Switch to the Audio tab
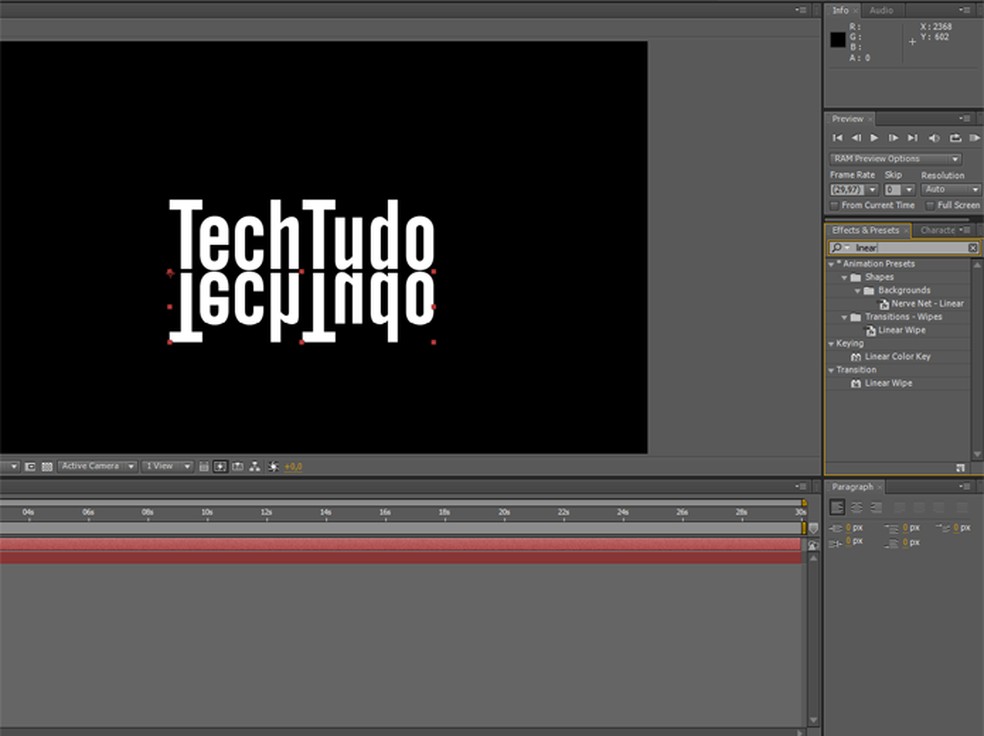Image resolution: width=984 pixels, height=736 pixels. pyautogui.click(x=881, y=10)
